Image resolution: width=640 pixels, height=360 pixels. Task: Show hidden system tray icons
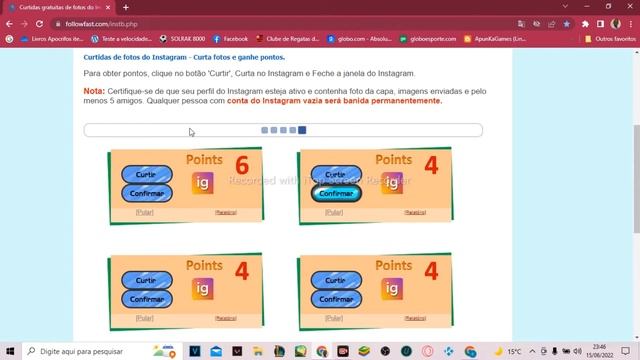[532, 351]
